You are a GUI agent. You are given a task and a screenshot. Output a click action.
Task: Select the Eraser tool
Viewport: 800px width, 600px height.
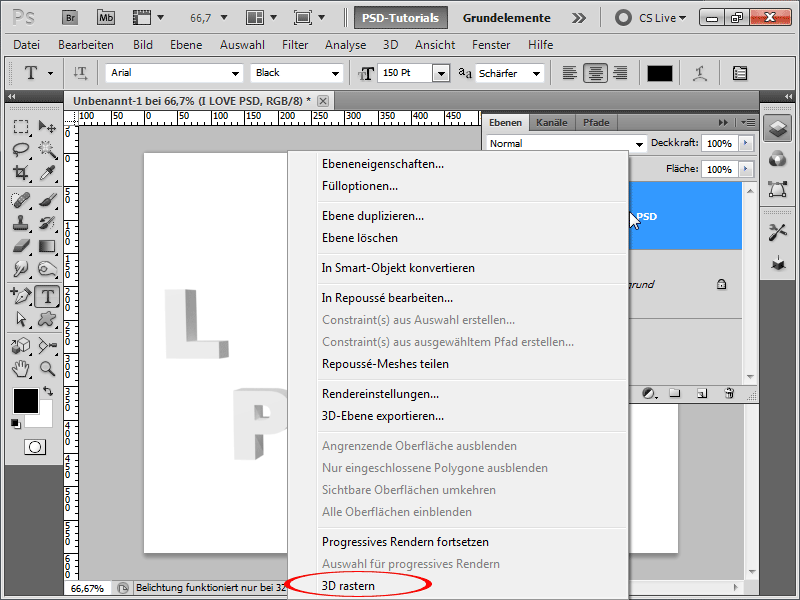click(21, 246)
